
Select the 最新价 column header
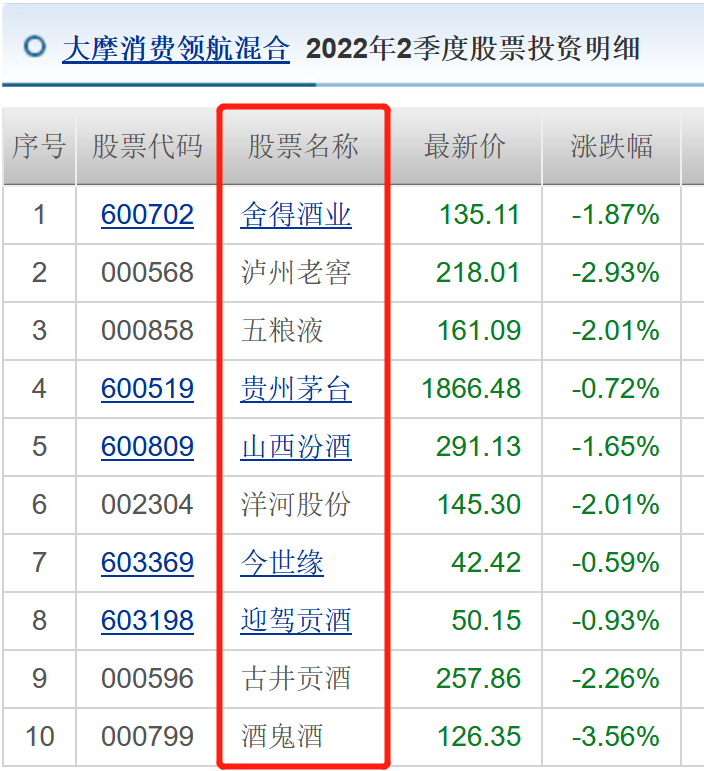point(465,146)
